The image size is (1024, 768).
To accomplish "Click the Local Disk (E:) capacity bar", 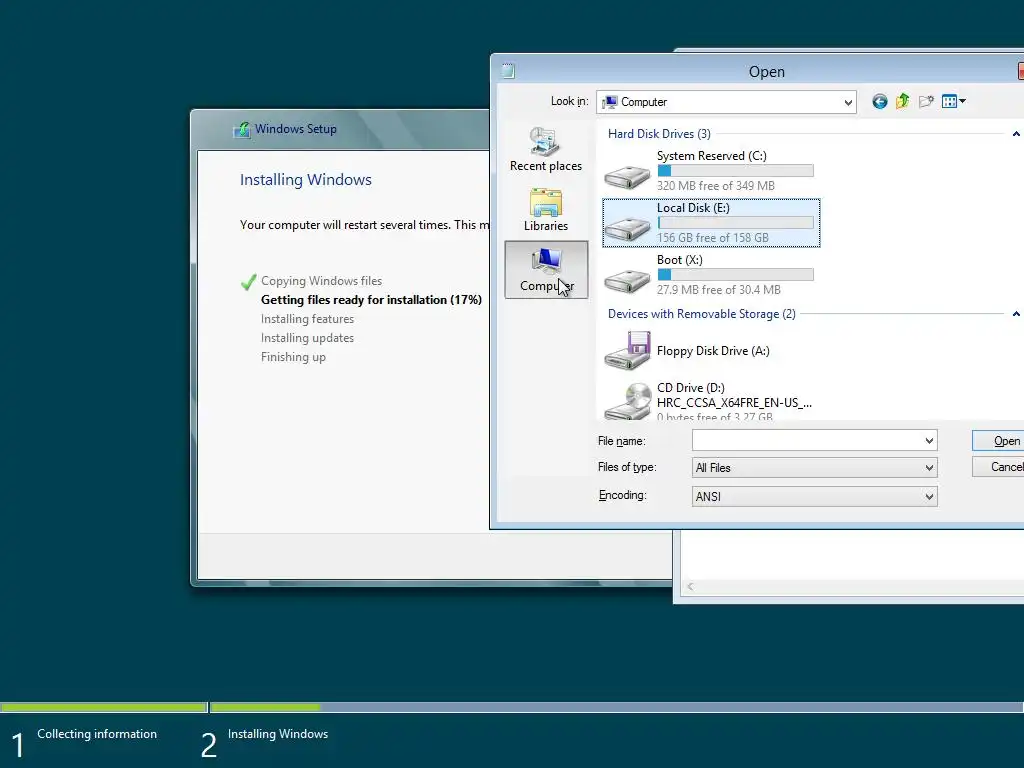I will [x=735, y=223].
